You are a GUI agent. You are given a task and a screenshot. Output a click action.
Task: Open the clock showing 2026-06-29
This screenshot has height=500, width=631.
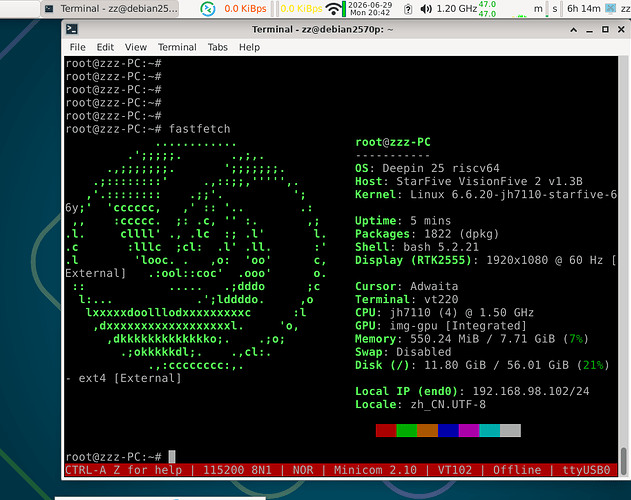tap(370, 8)
